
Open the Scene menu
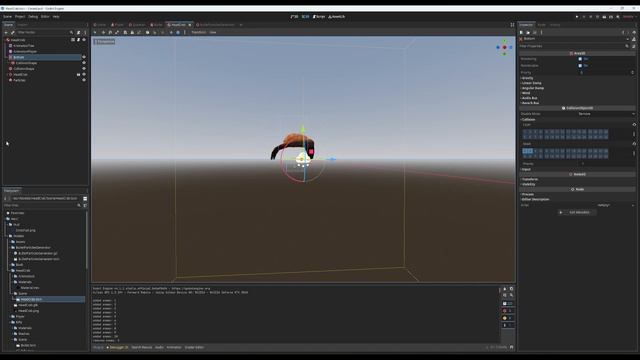[7, 17]
